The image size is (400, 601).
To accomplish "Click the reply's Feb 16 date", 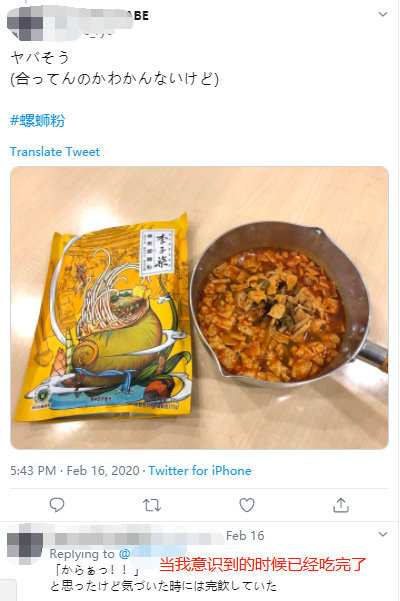I will tap(245, 535).
